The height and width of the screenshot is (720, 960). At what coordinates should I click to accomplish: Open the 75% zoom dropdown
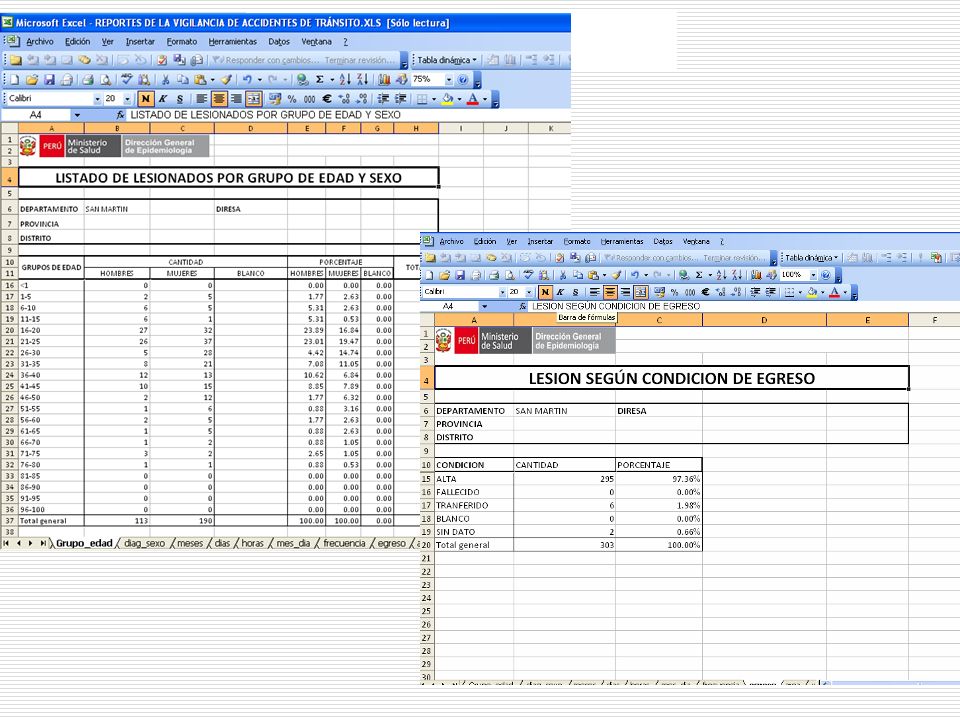point(449,80)
